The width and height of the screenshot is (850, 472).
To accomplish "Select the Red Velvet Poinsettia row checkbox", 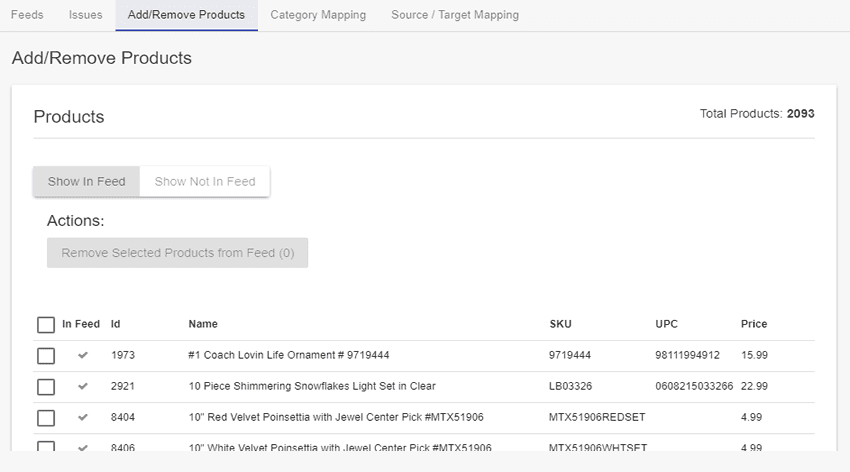I will 46,418.
